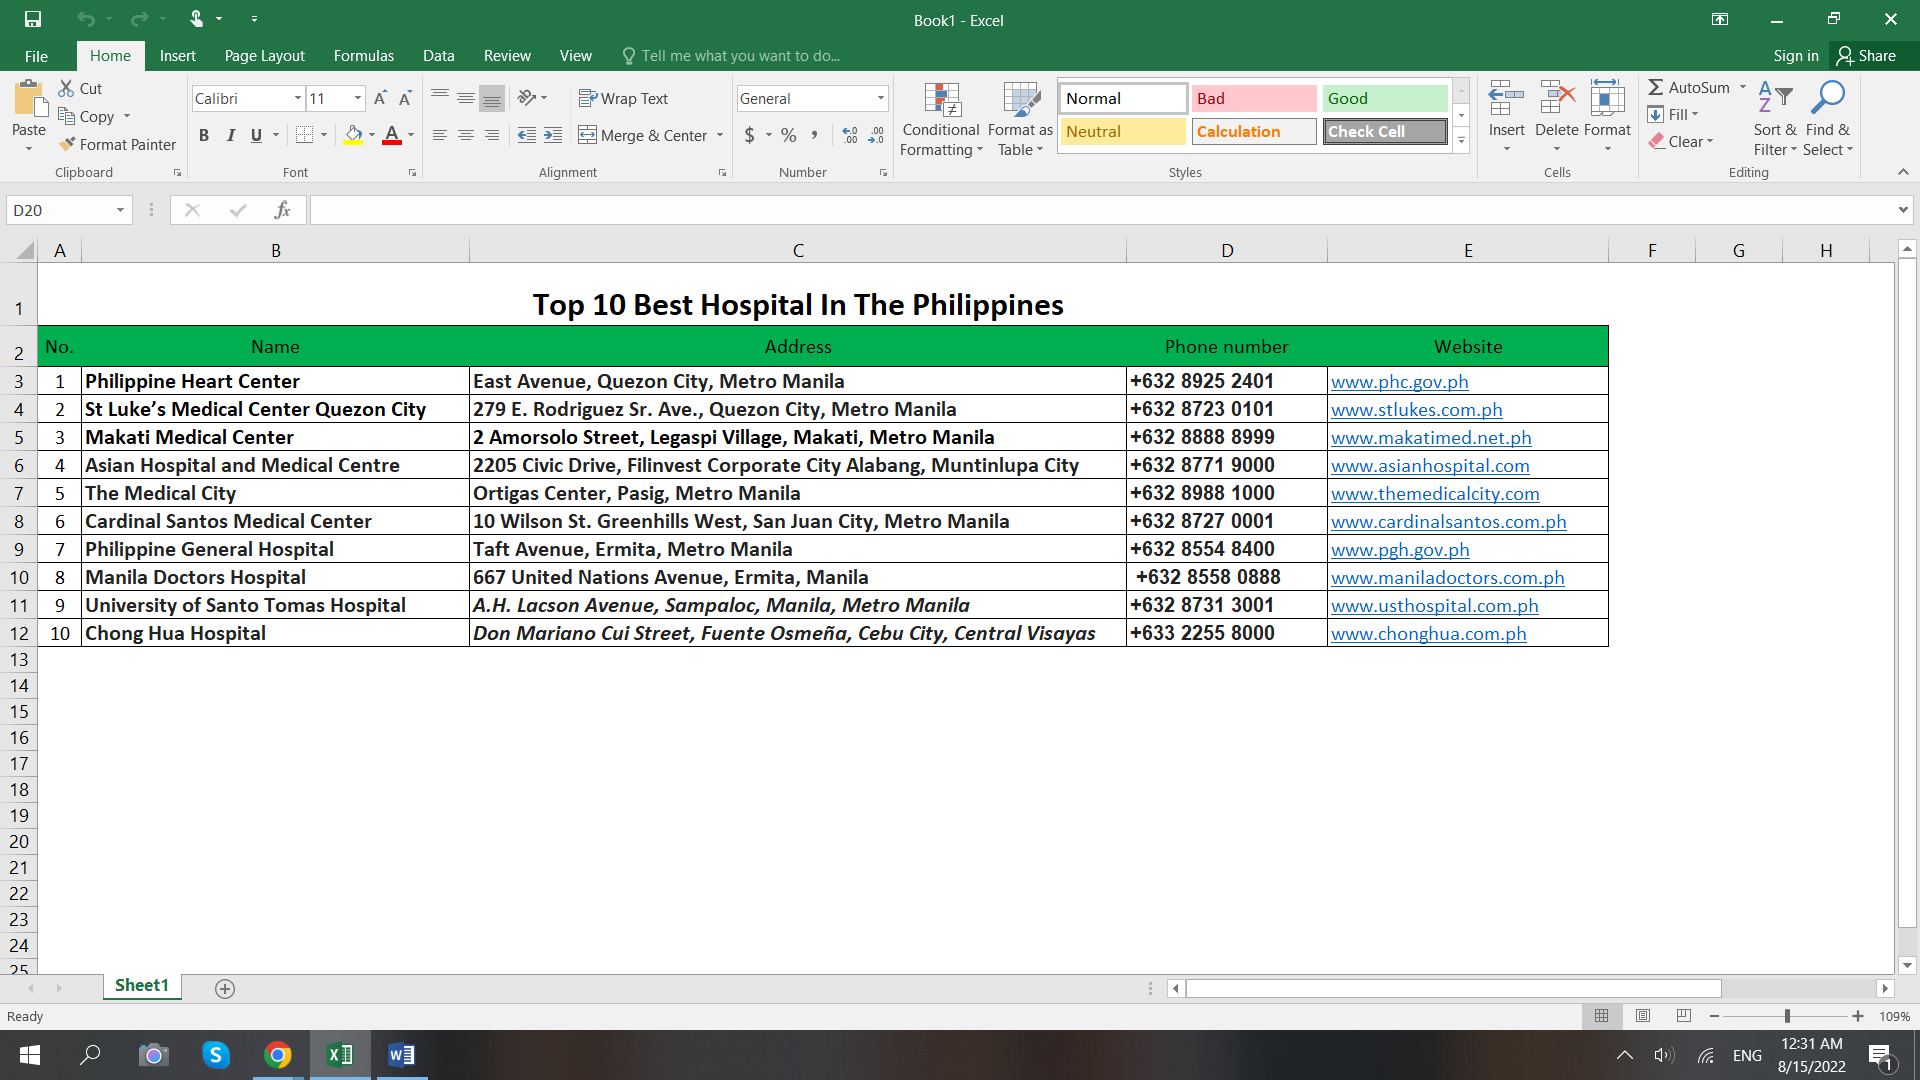
Task: Toggle Bold formatting
Action: pyautogui.click(x=204, y=135)
